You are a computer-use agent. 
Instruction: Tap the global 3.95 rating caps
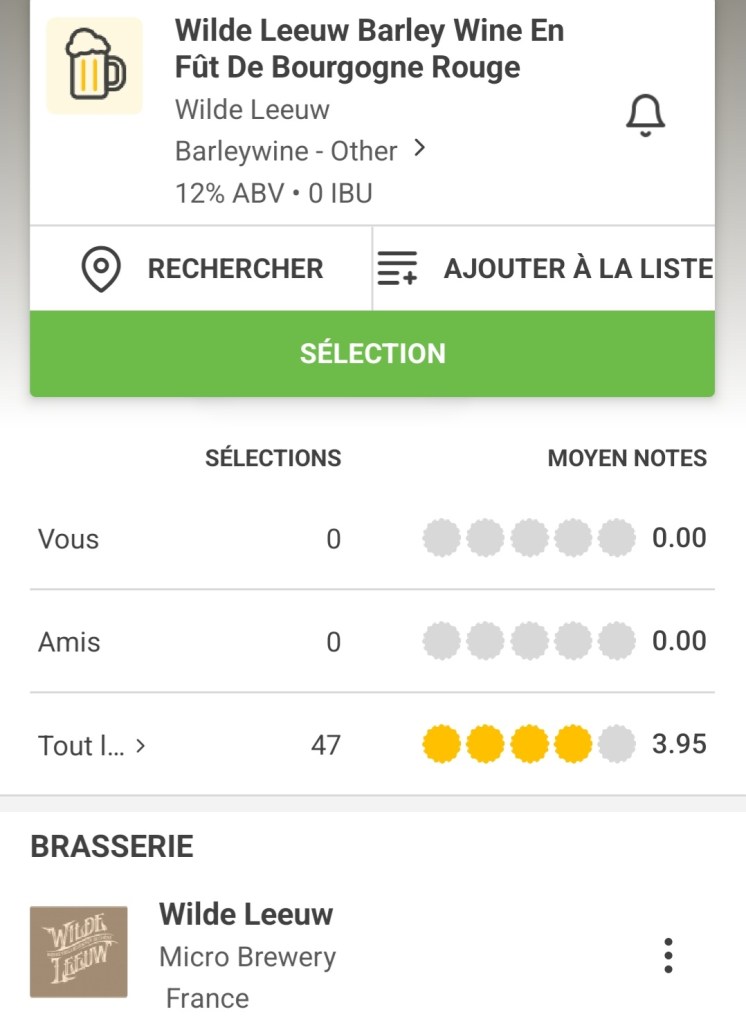point(529,745)
